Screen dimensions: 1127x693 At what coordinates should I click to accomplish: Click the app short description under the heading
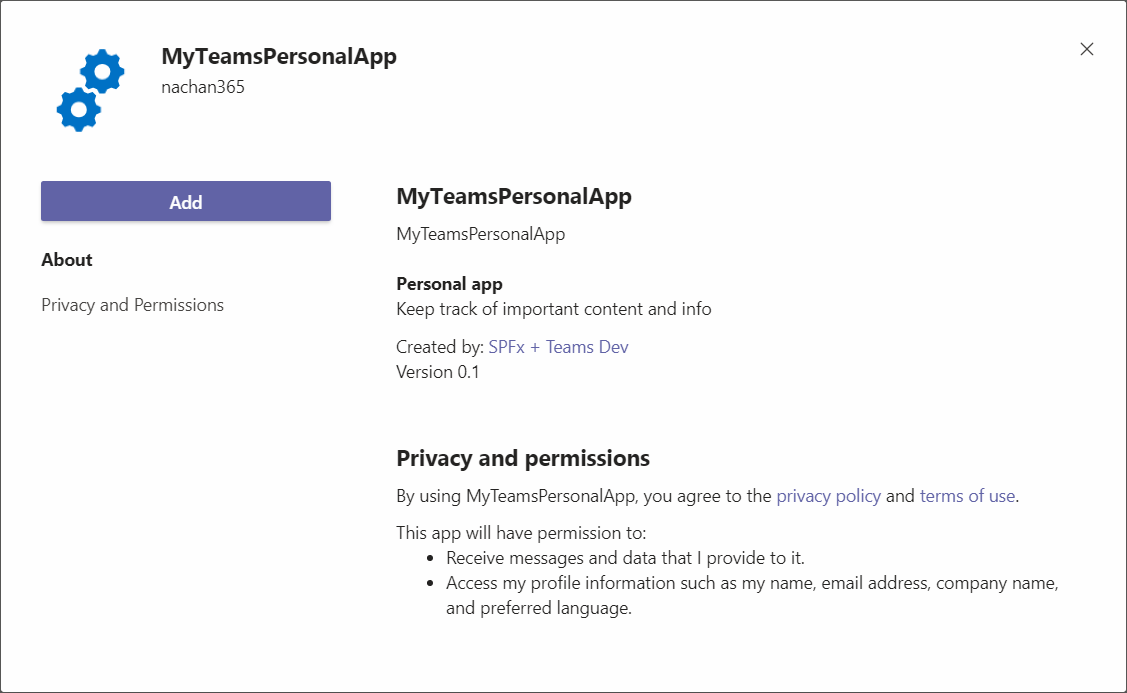coord(481,234)
